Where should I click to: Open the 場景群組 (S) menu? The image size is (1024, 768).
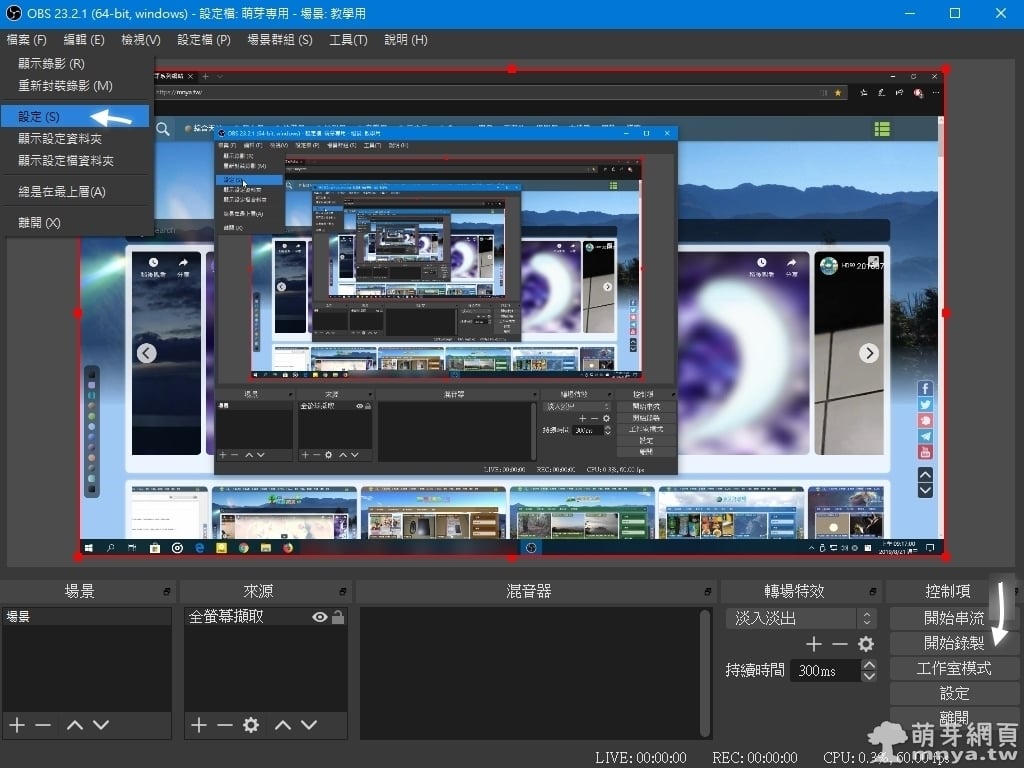[x=280, y=40]
